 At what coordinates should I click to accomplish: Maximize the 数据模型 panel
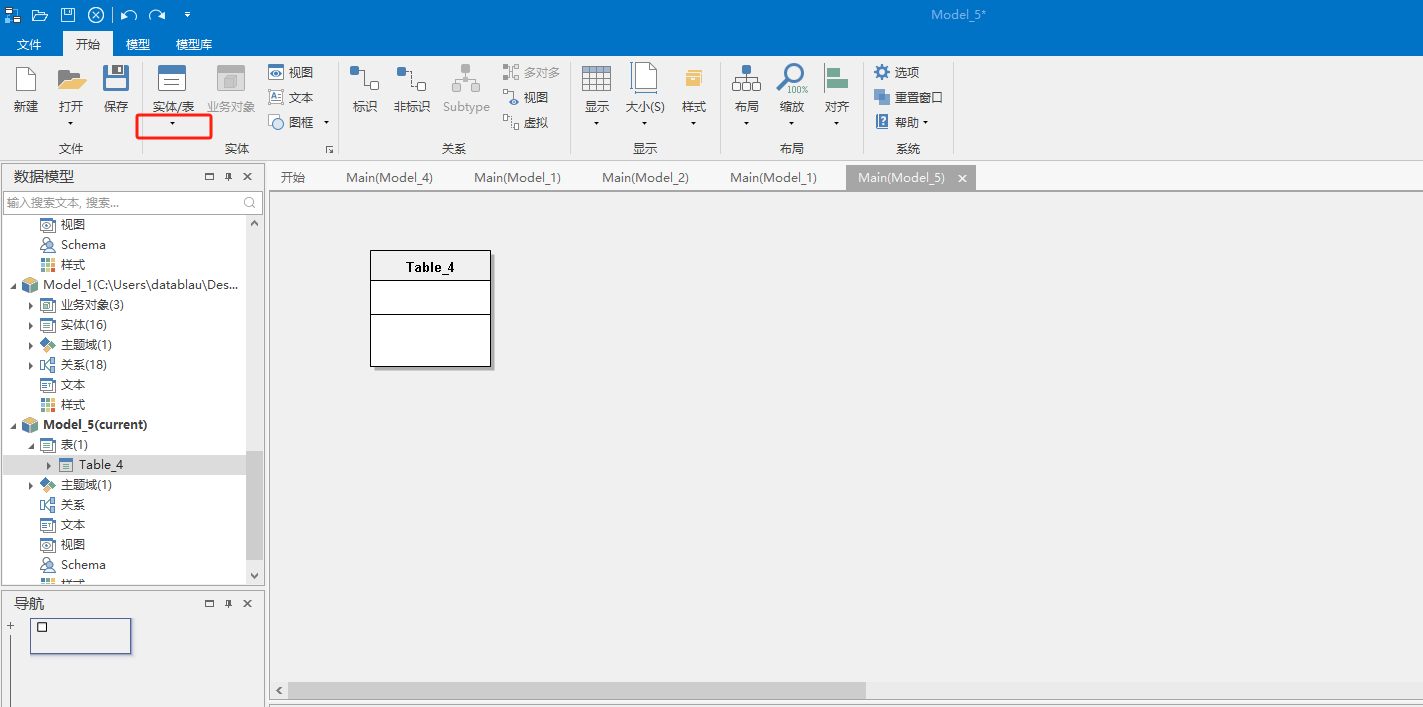(x=209, y=177)
